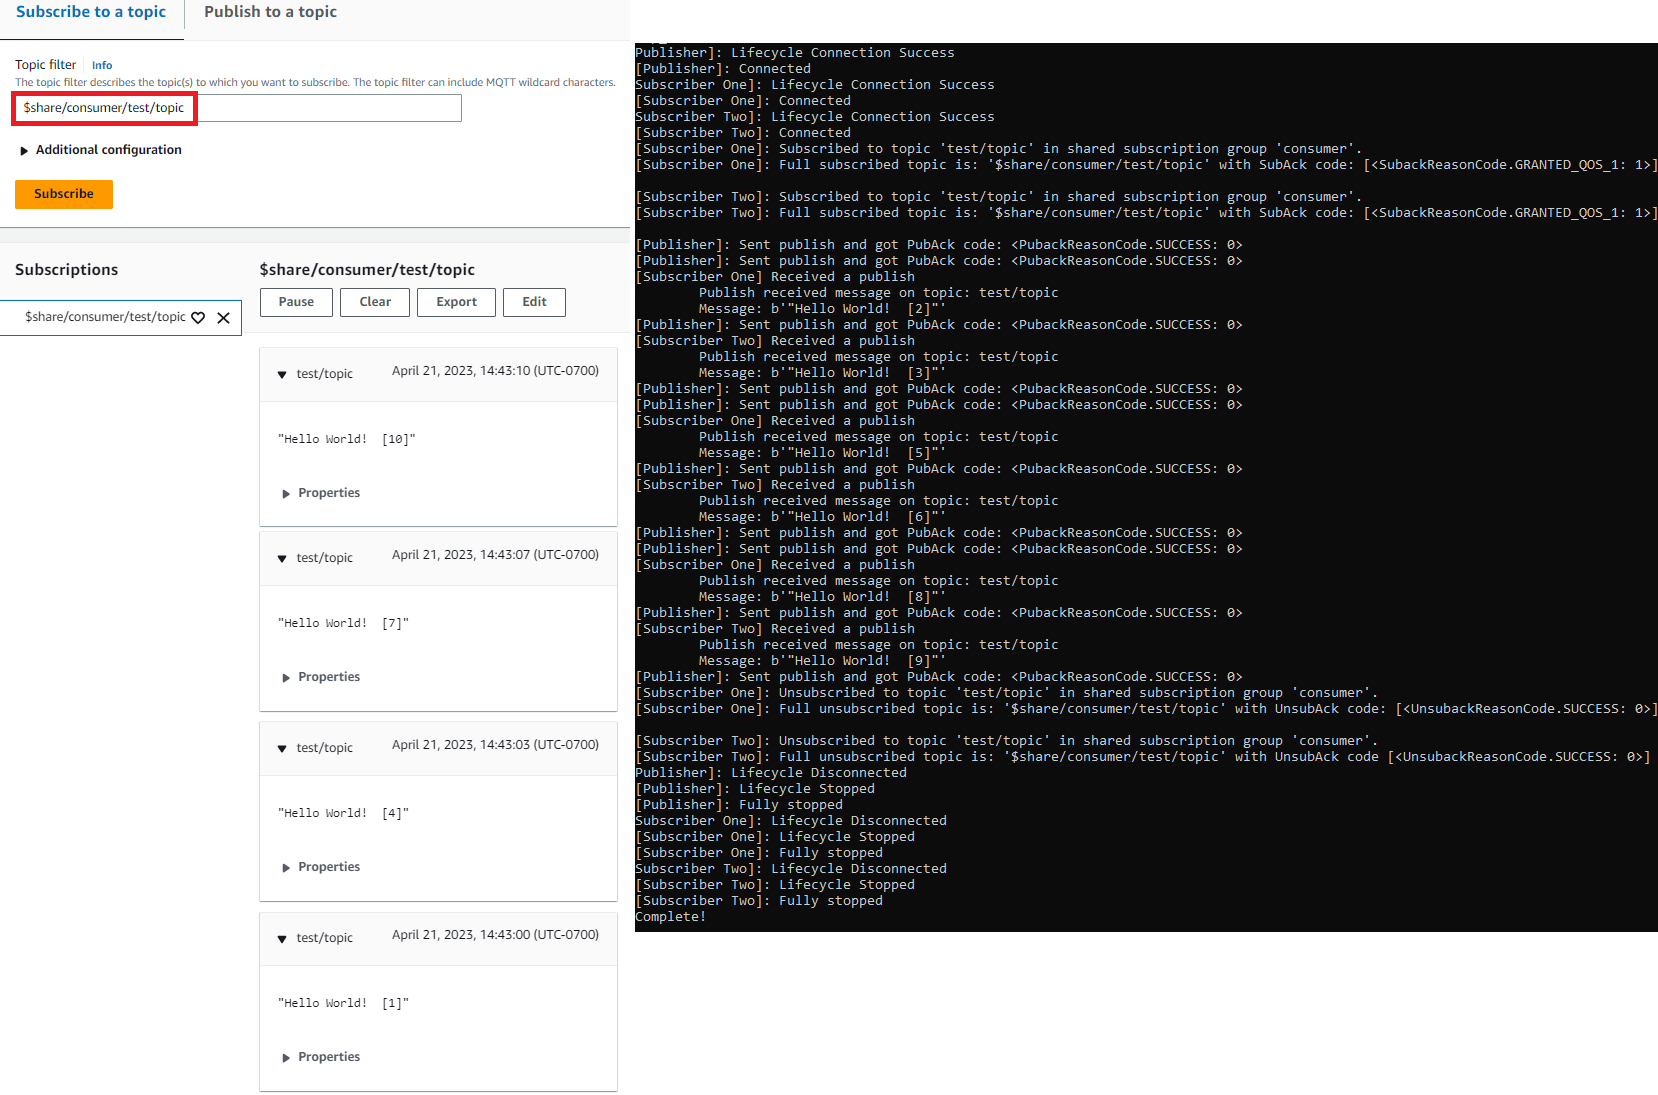Export the subscription messages
The image size is (1658, 1095).
point(456,302)
